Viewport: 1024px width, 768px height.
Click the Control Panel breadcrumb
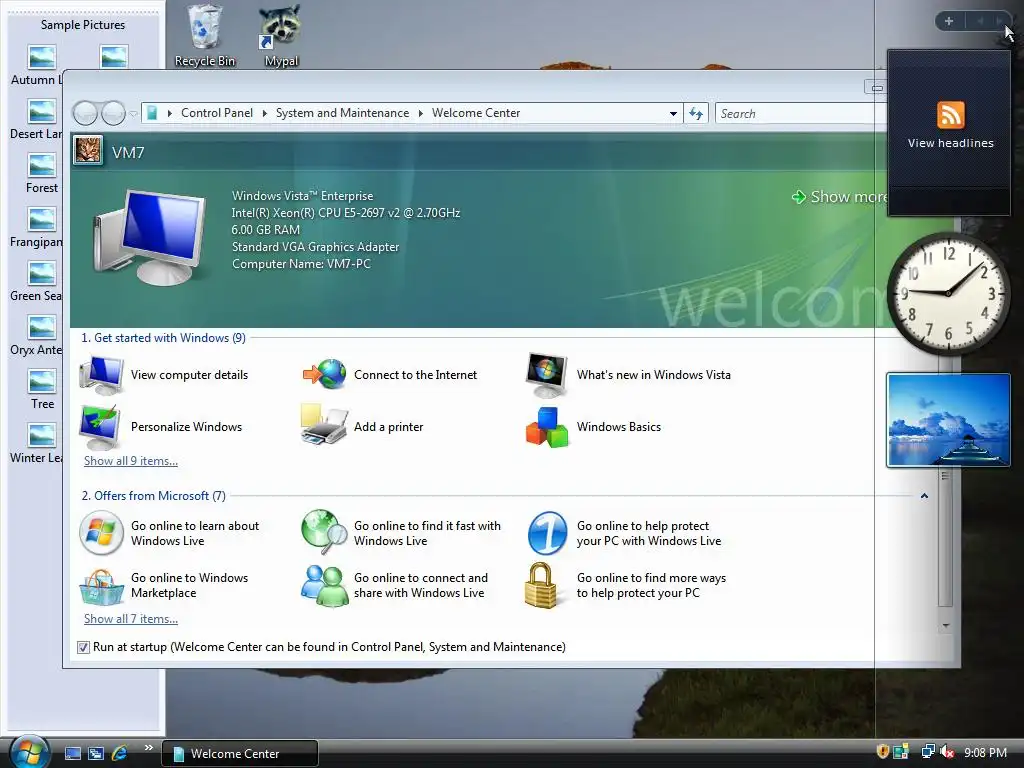[x=217, y=113]
